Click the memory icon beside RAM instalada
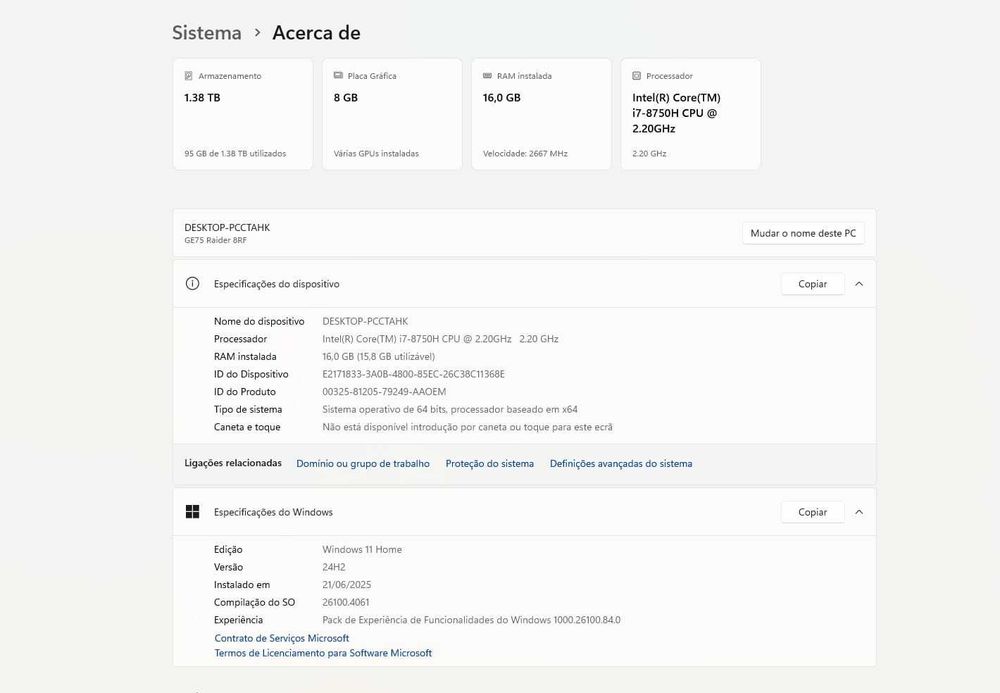The width and height of the screenshot is (1000, 693). pyautogui.click(x=487, y=76)
